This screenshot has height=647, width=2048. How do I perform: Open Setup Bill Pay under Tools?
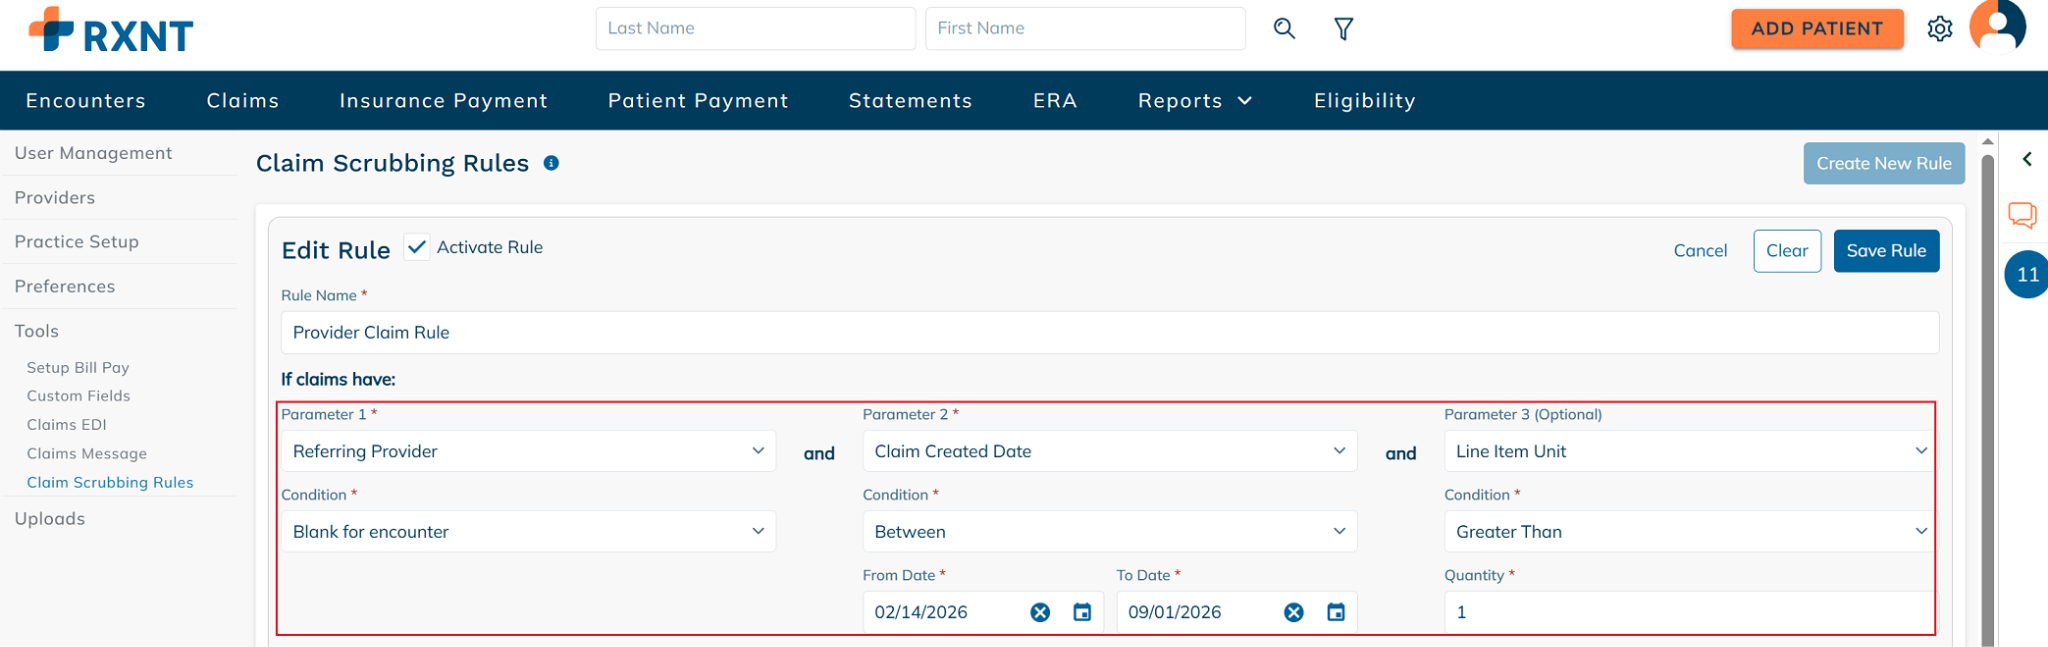[78, 368]
